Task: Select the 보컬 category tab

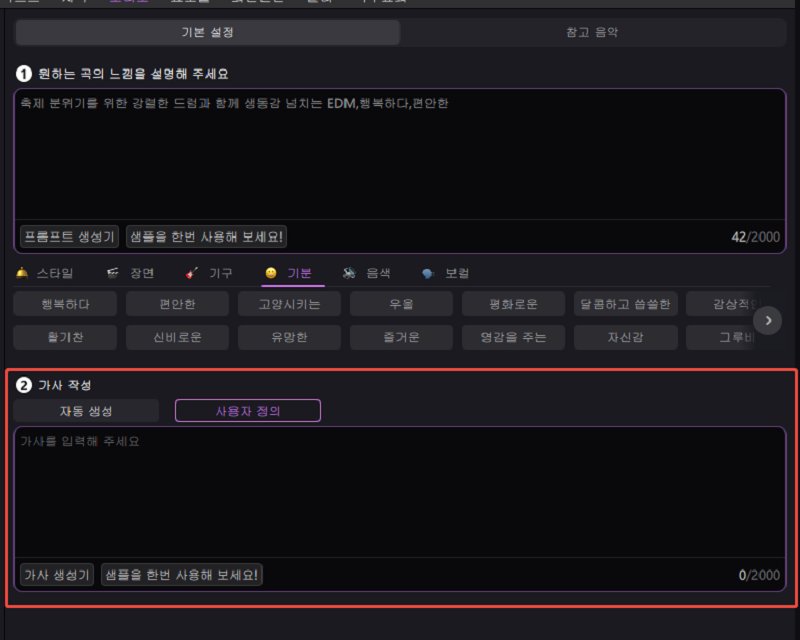Action: point(446,273)
